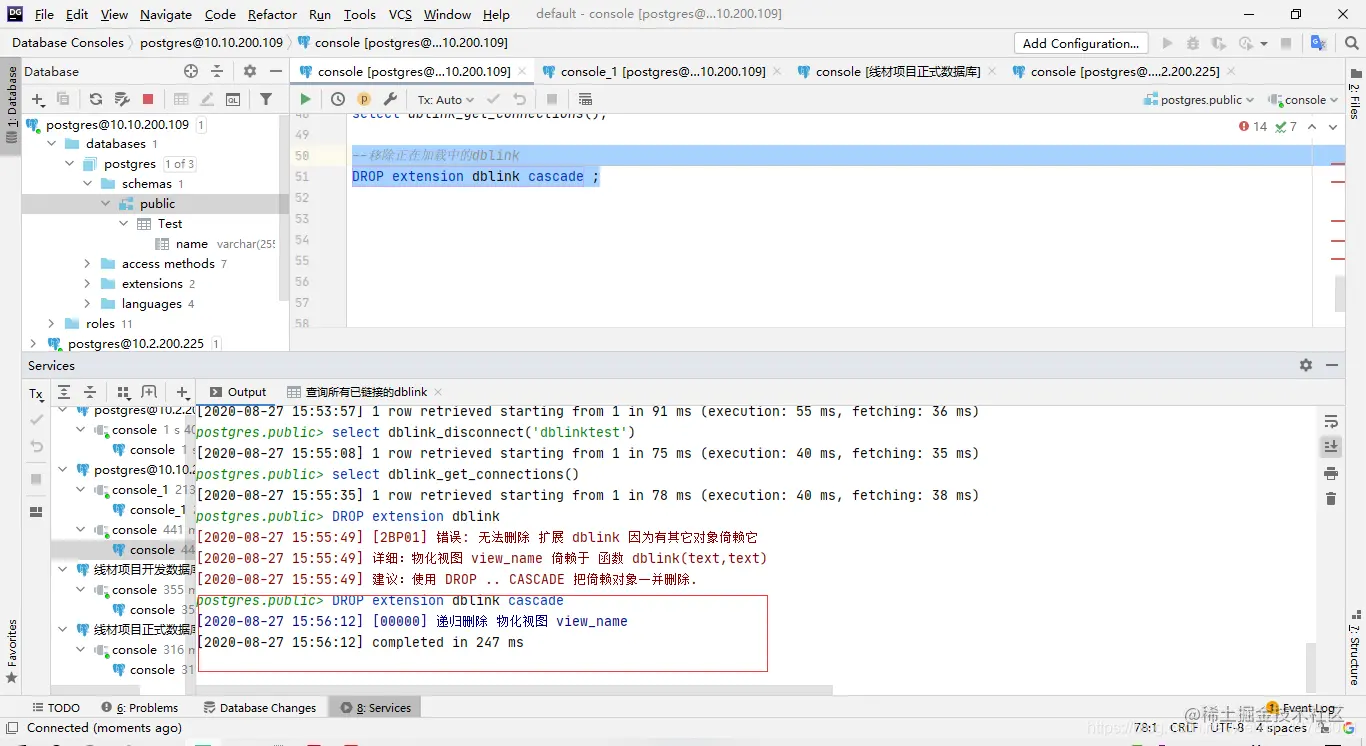Screen dimensions: 1366x746
Task: Close the console [postgres@...10.200.109] editor tab
Action: coord(523,71)
